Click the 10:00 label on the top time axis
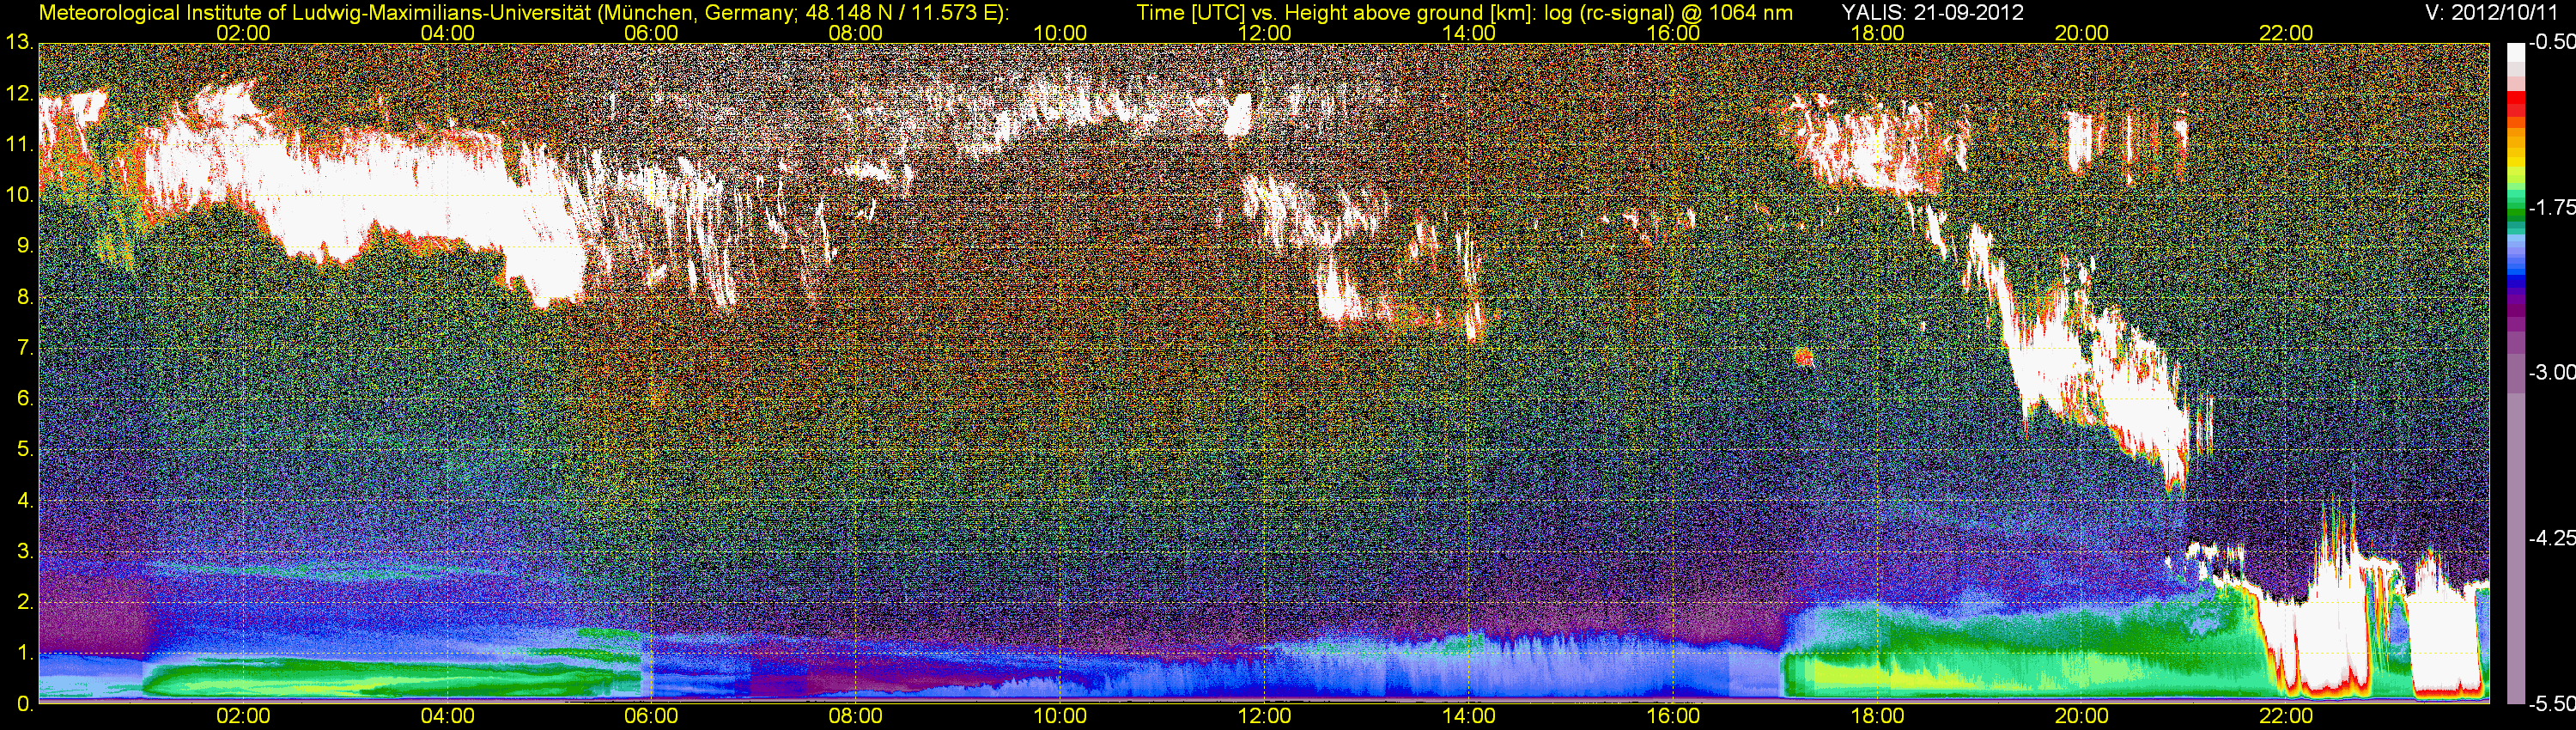This screenshot has width=2576, height=730. [1060, 33]
